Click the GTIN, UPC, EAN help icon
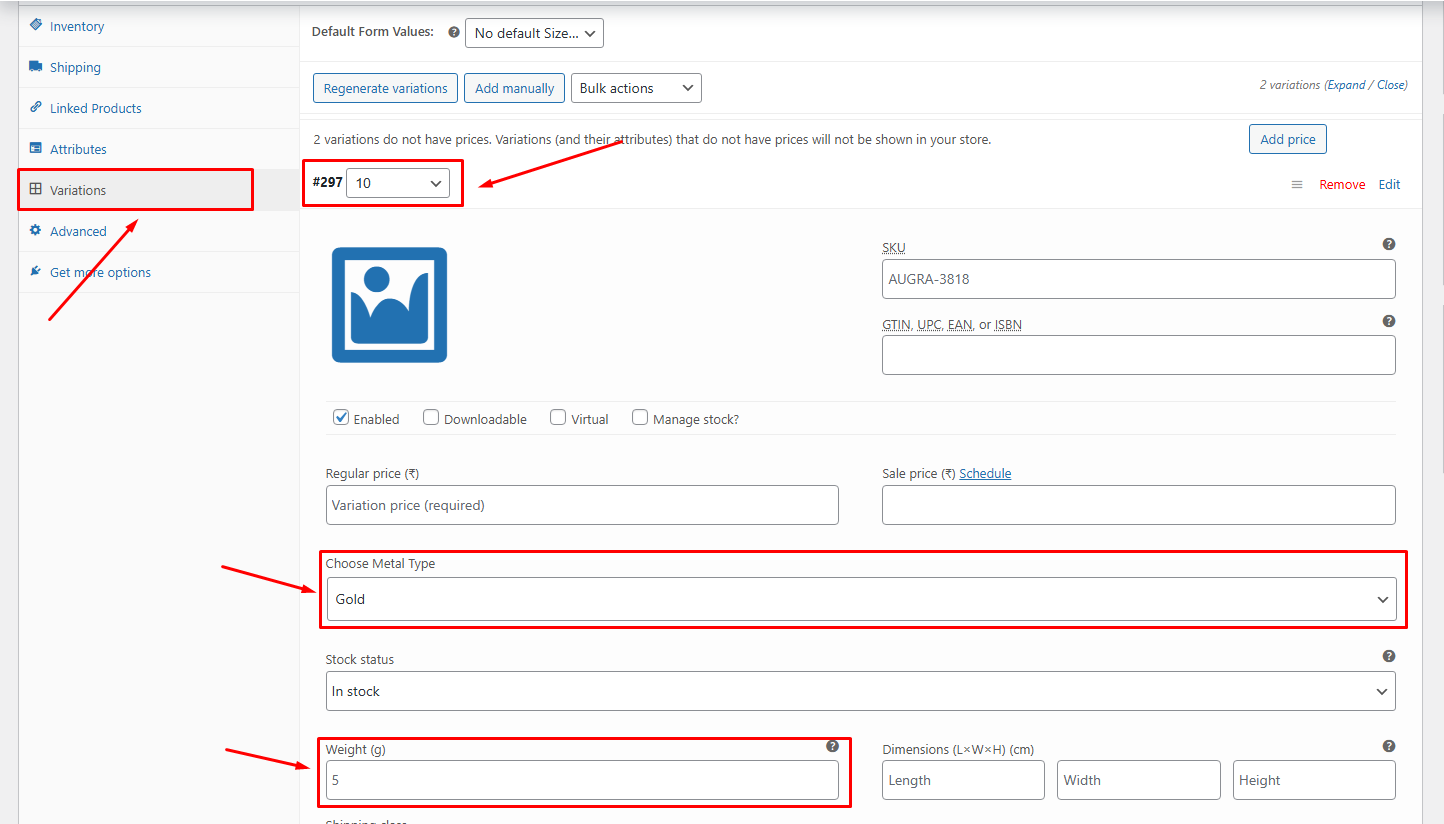Image resolution: width=1444 pixels, height=824 pixels. pos(1389,321)
